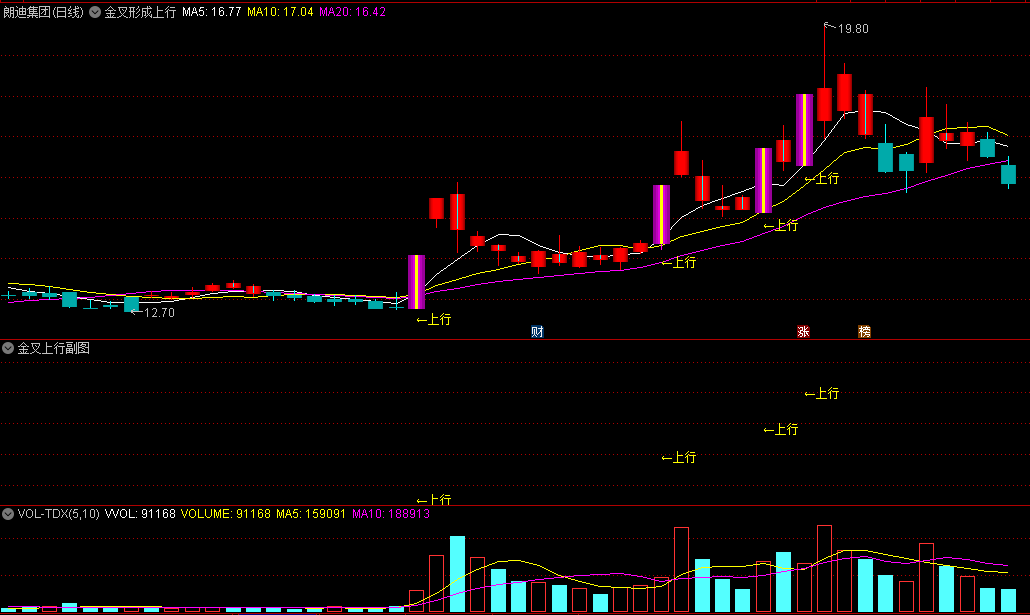Click the MA5: 16.77 label
This screenshot has width=1030, height=615.
[x=212, y=12]
